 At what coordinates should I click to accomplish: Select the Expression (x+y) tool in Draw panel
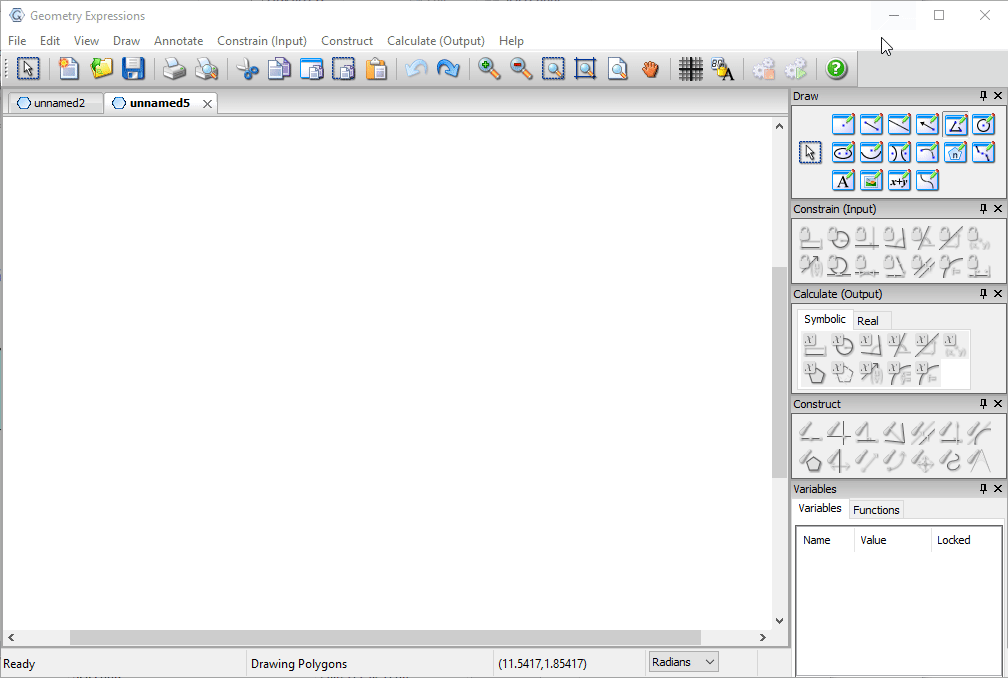899,181
